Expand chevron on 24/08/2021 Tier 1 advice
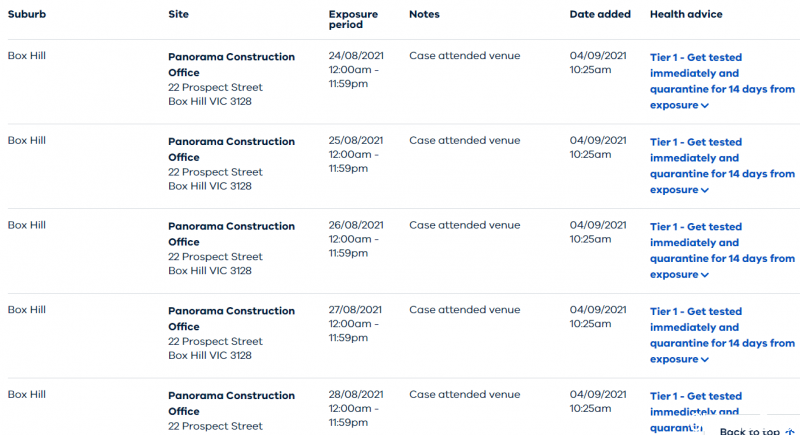The width and height of the screenshot is (800, 435). tap(705, 106)
